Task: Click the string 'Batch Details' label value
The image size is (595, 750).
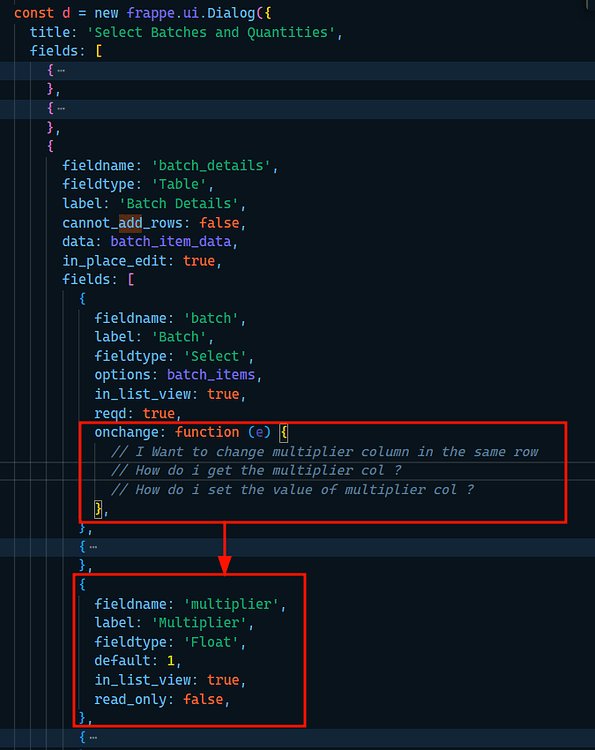Action: point(179,204)
